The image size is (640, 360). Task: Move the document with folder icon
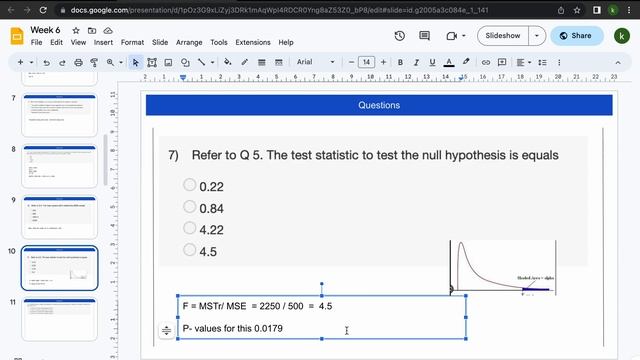[x=92, y=31]
